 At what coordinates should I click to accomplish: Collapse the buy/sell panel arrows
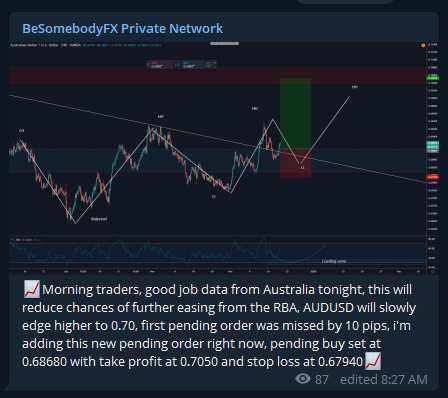pyautogui.click(x=215, y=64)
